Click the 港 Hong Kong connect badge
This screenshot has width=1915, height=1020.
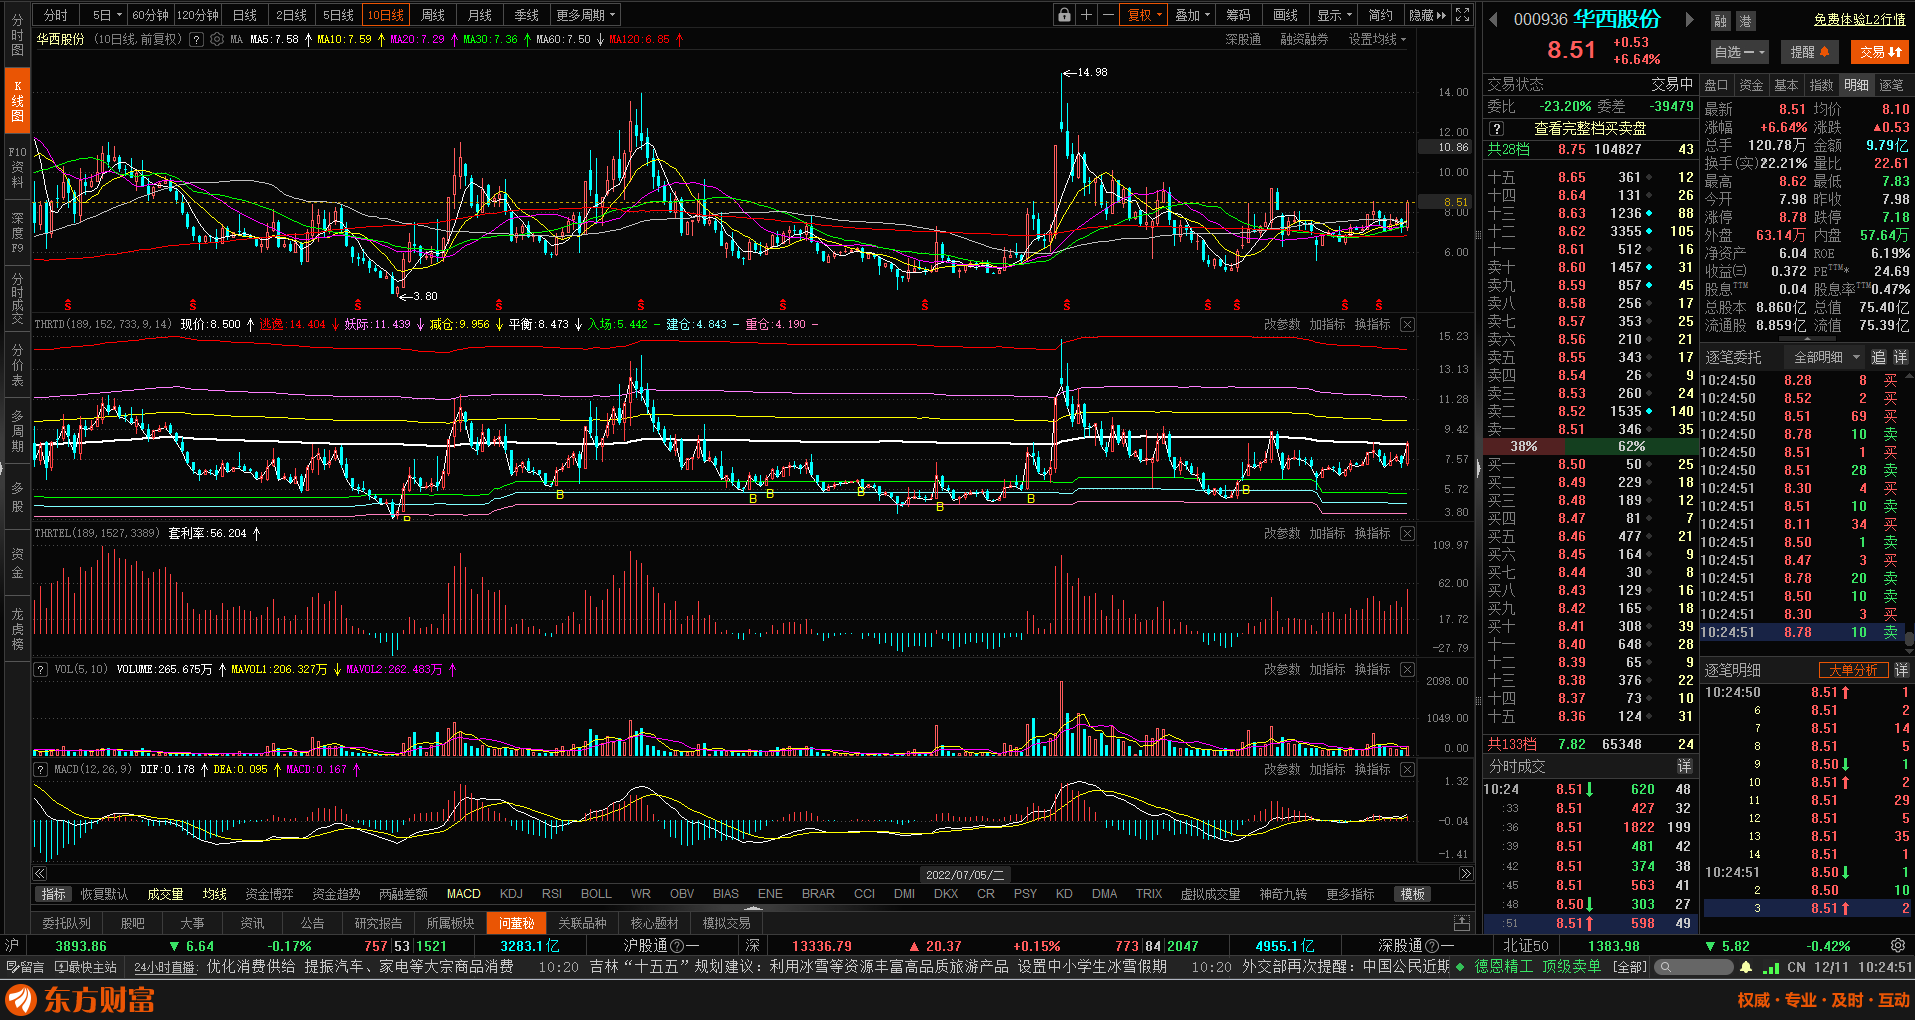click(x=1745, y=21)
